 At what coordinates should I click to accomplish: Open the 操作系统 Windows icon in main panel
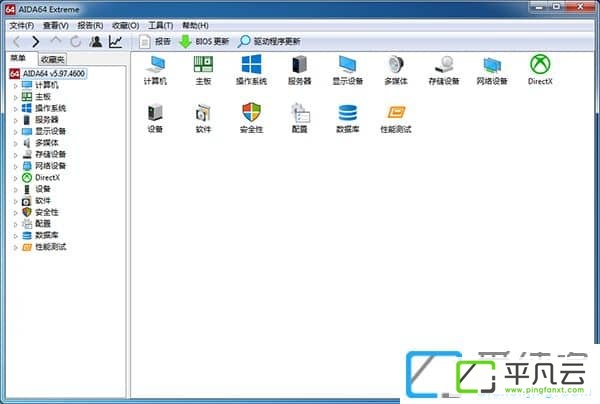click(x=251, y=70)
